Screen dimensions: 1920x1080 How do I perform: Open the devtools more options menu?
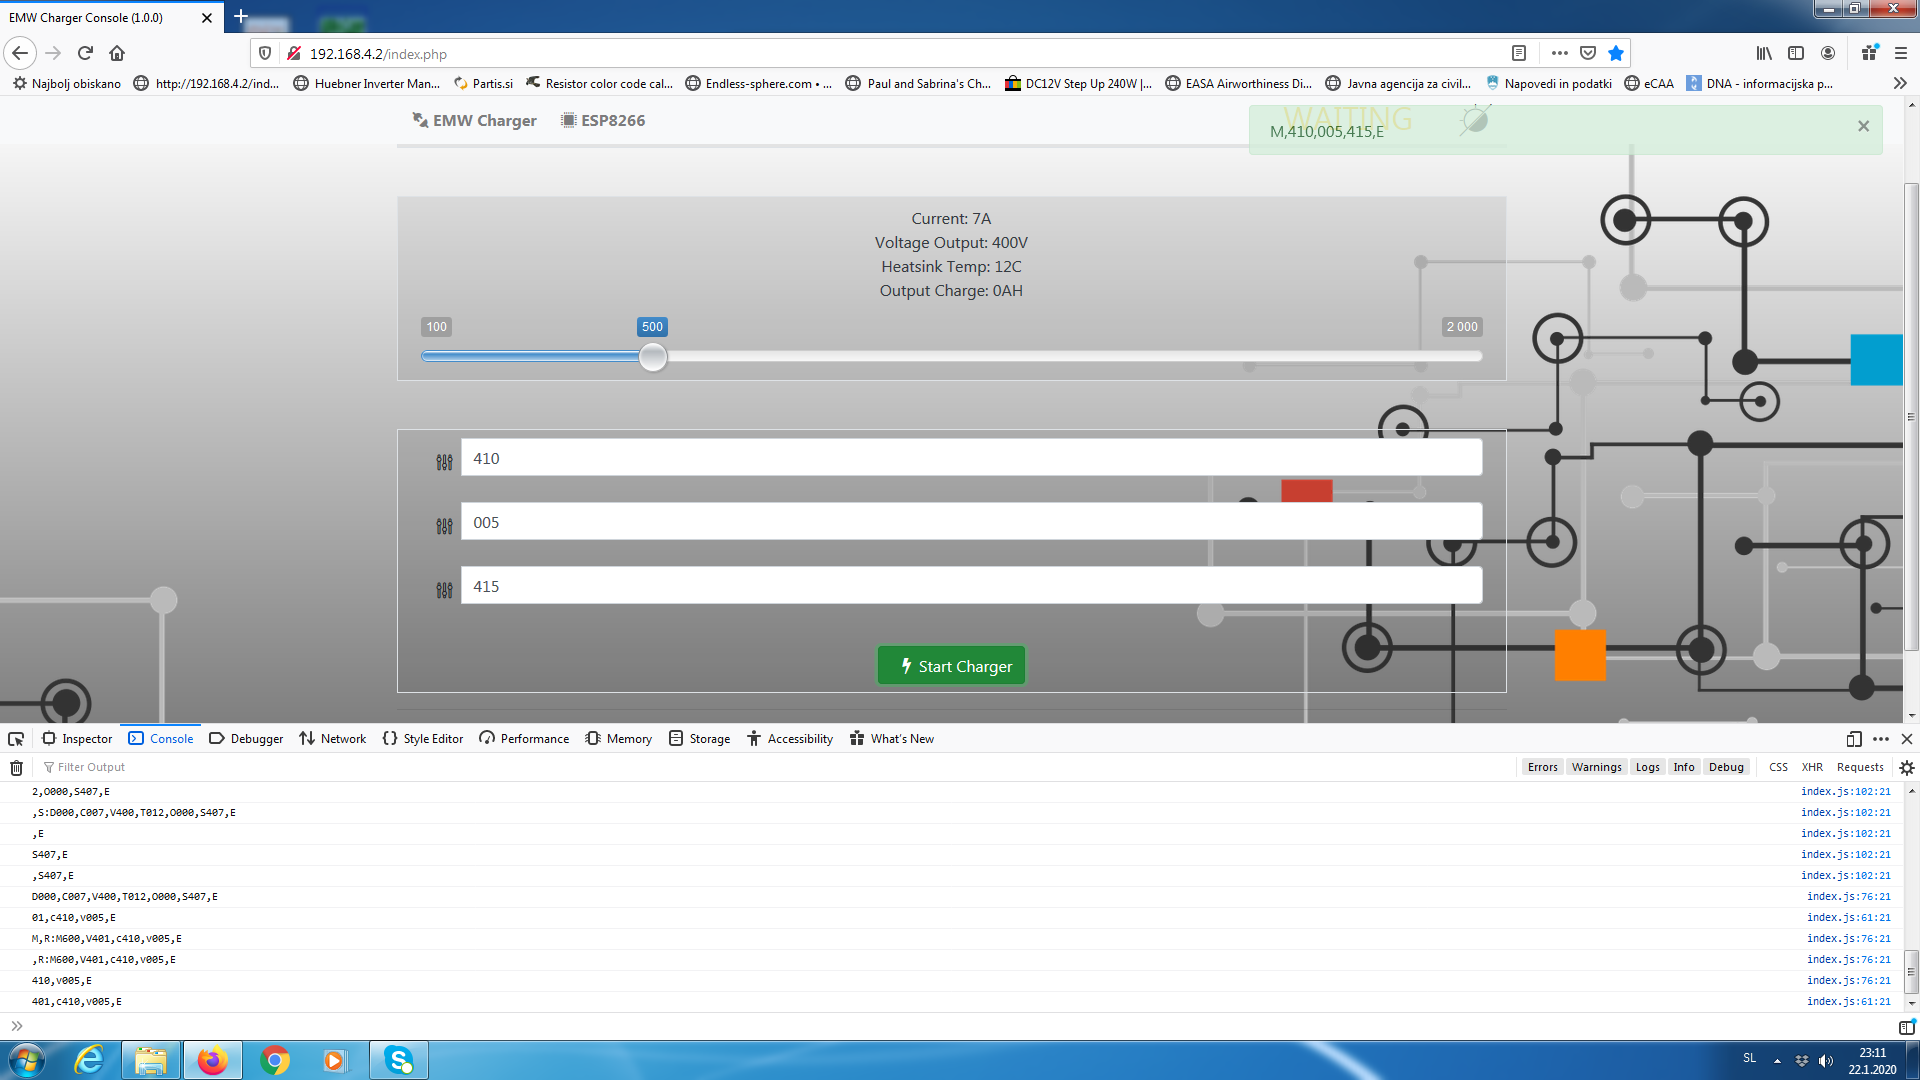(1880, 739)
